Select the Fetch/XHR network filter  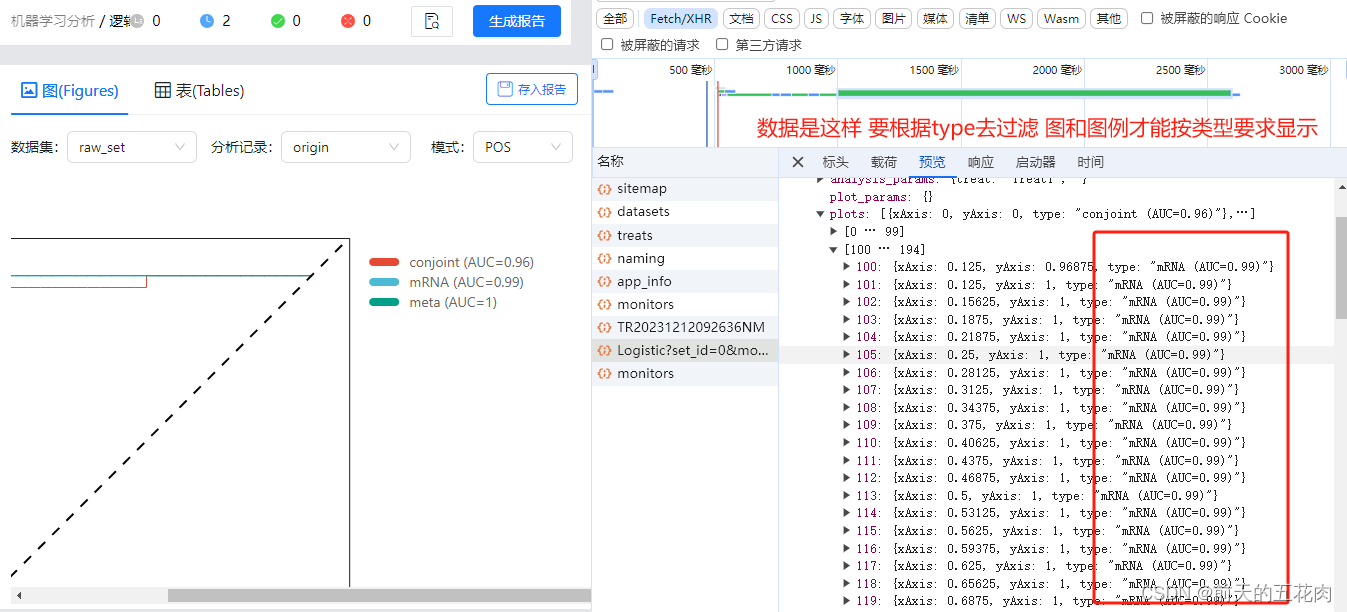point(680,18)
